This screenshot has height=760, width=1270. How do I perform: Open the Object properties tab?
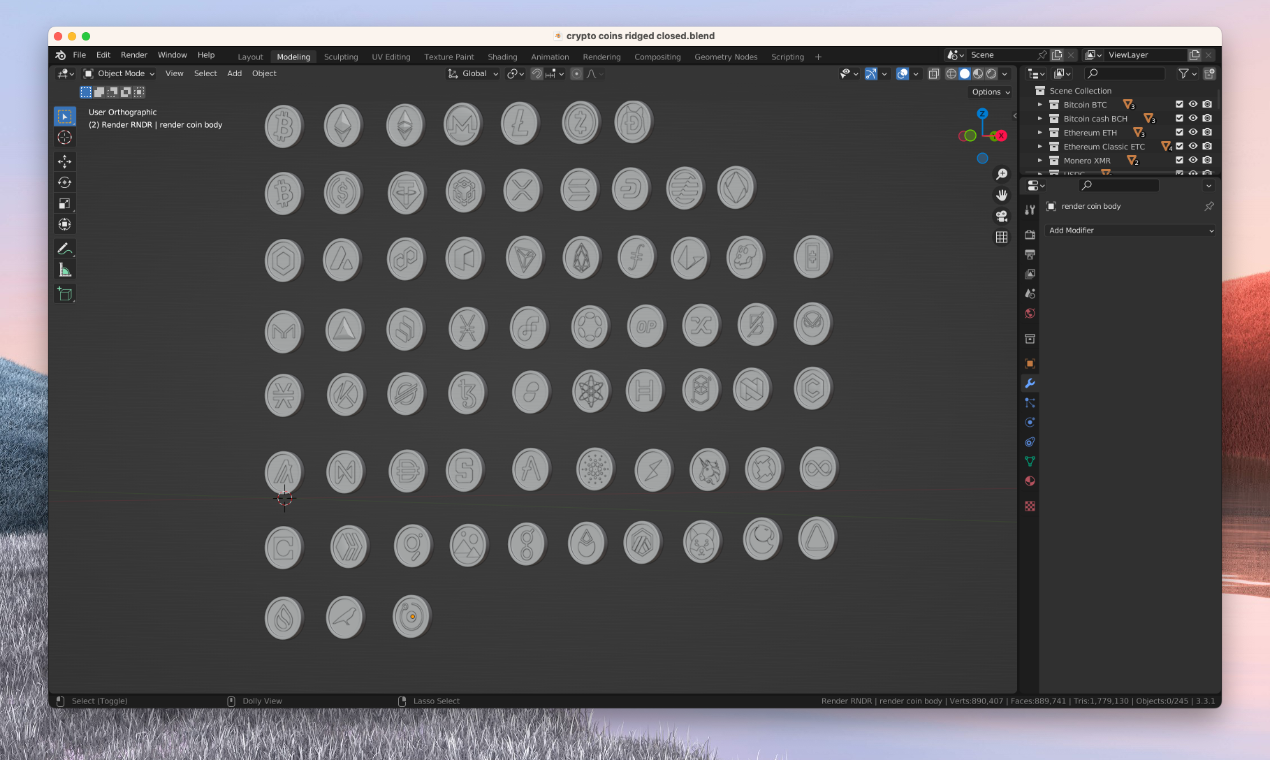click(x=1030, y=363)
